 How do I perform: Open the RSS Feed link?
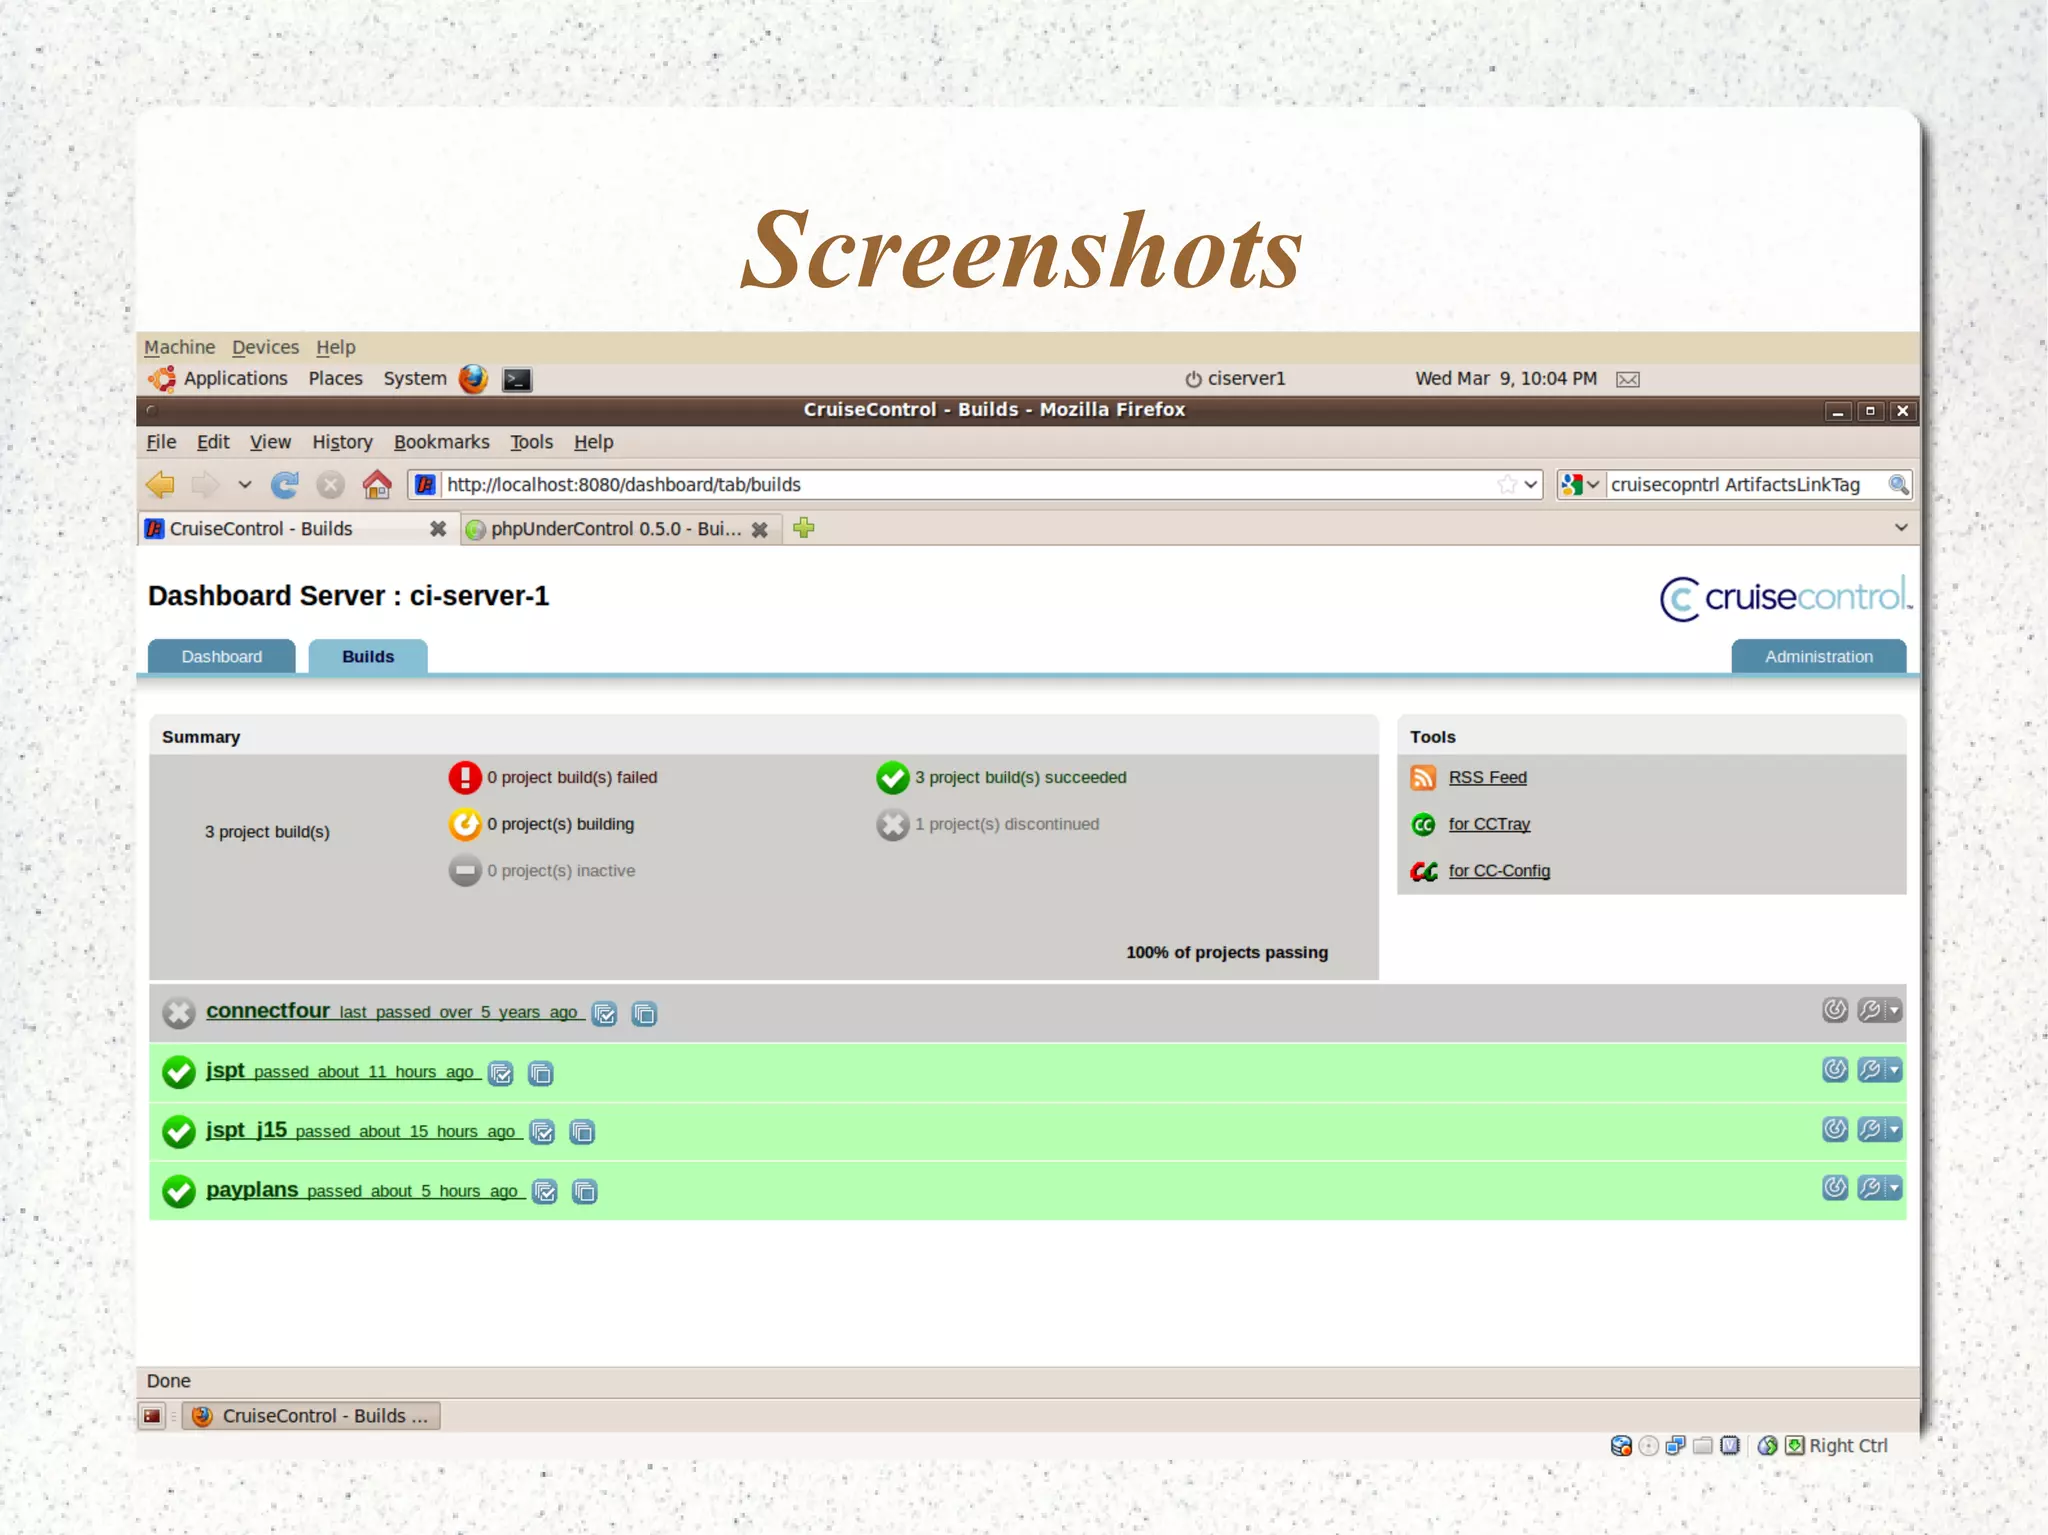tap(1487, 778)
